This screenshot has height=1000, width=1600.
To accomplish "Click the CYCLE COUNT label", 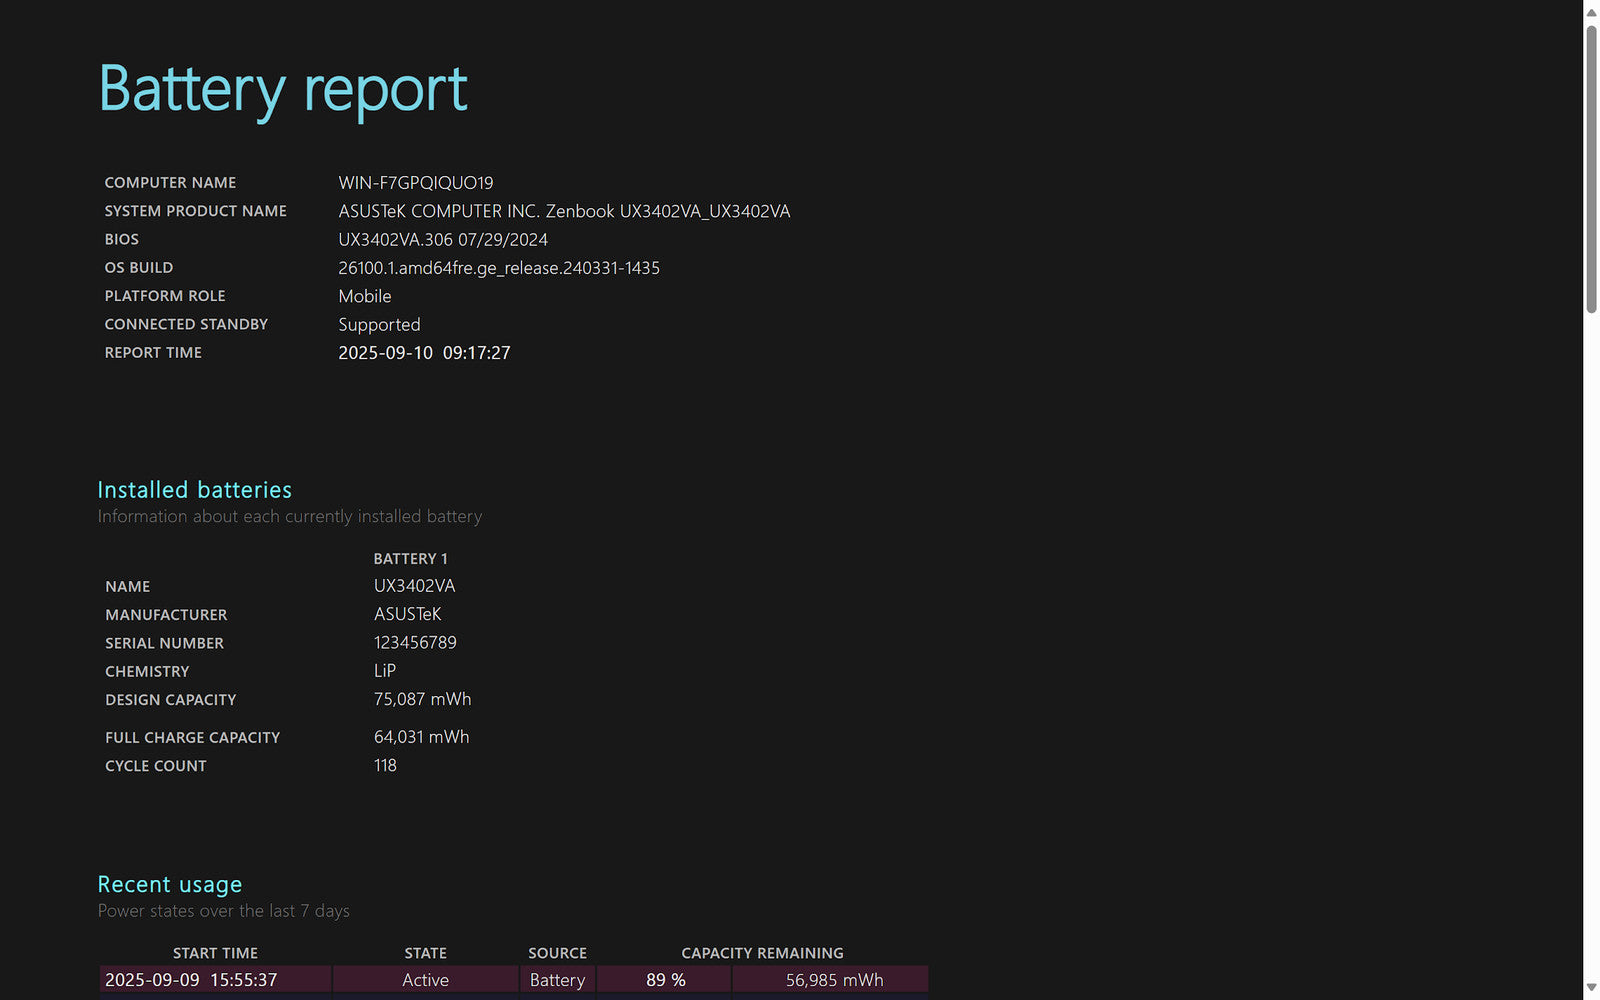I will [156, 766].
